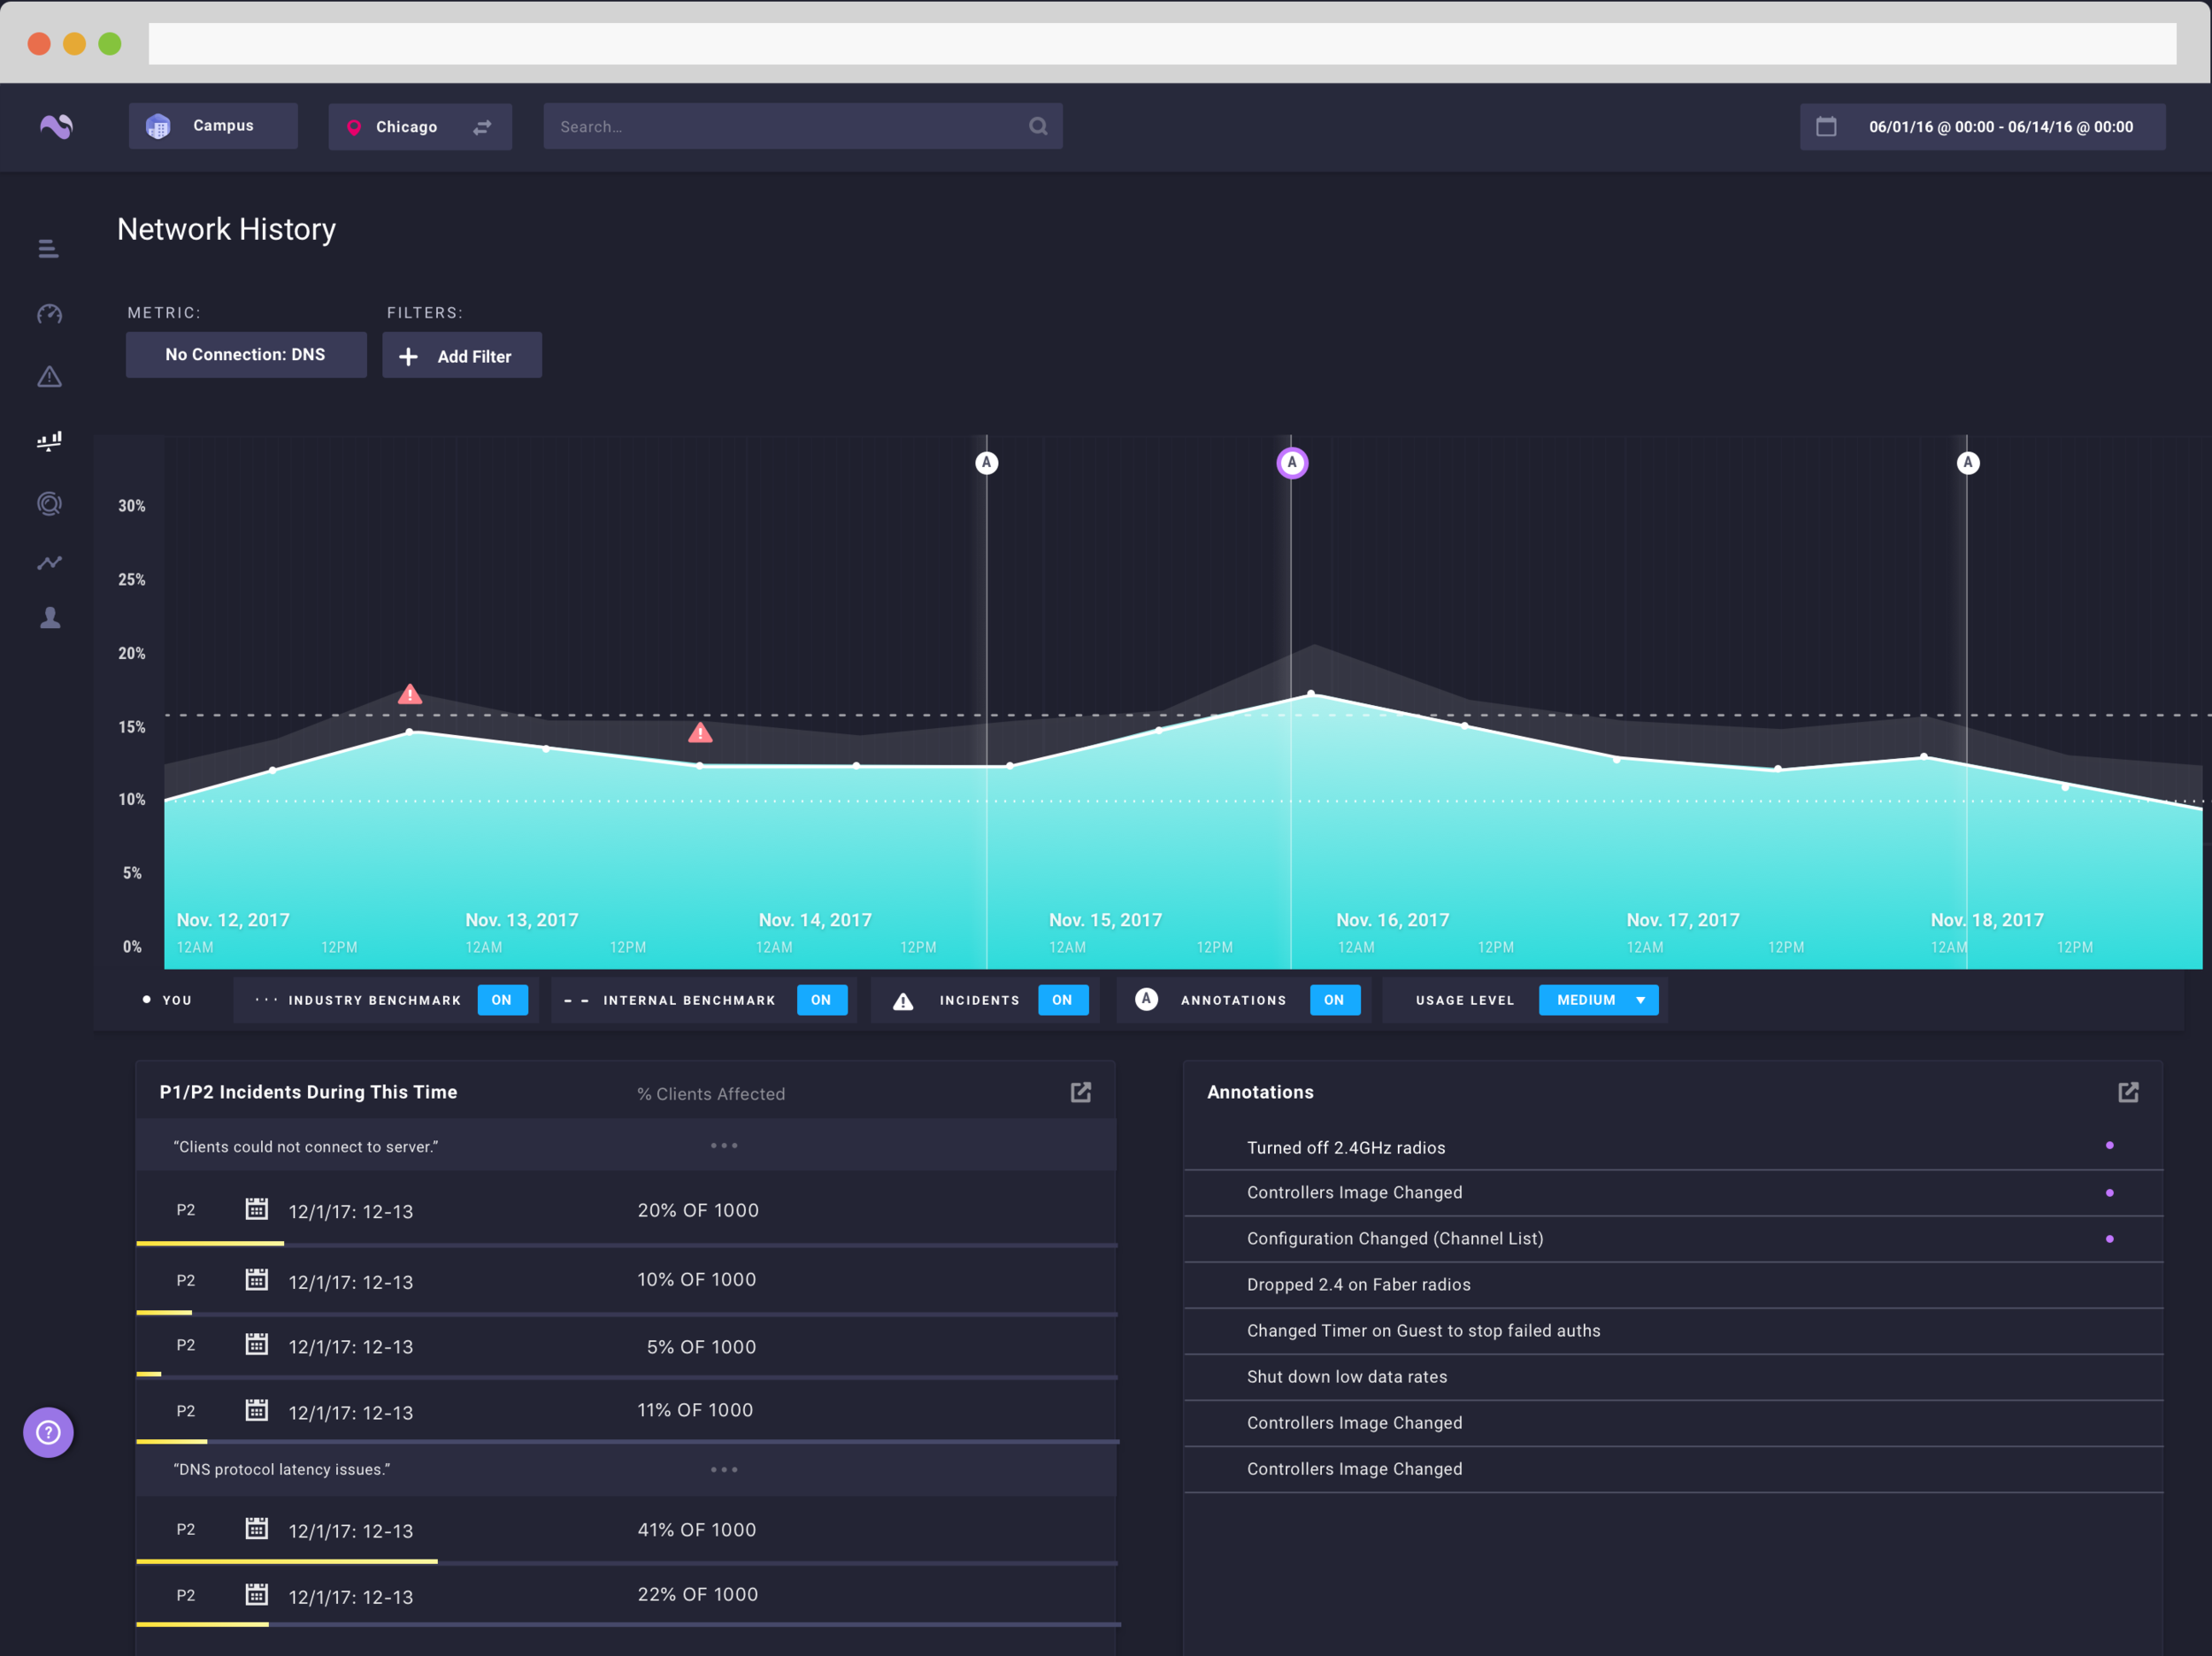The width and height of the screenshot is (2212, 1656).
Task: Toggle Internal Benchmark ON switch
Action: pos(820,1000)
